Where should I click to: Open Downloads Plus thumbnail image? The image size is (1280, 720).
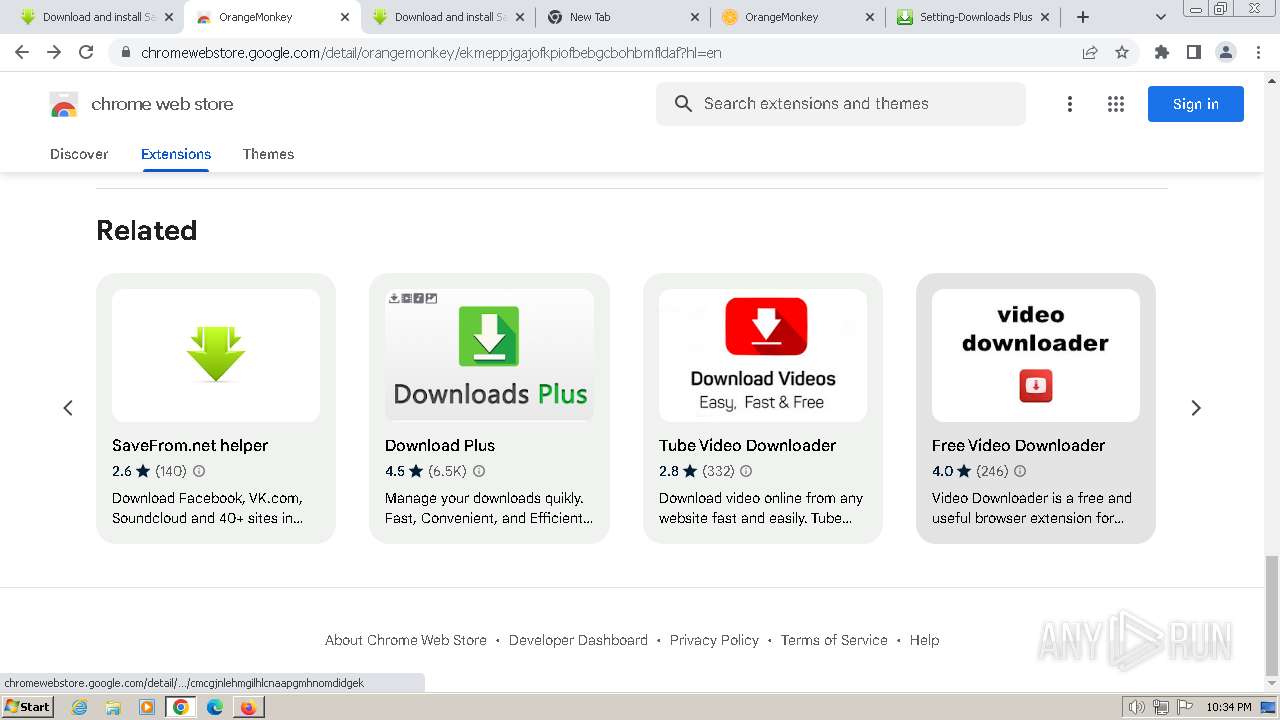click(489, 355)
